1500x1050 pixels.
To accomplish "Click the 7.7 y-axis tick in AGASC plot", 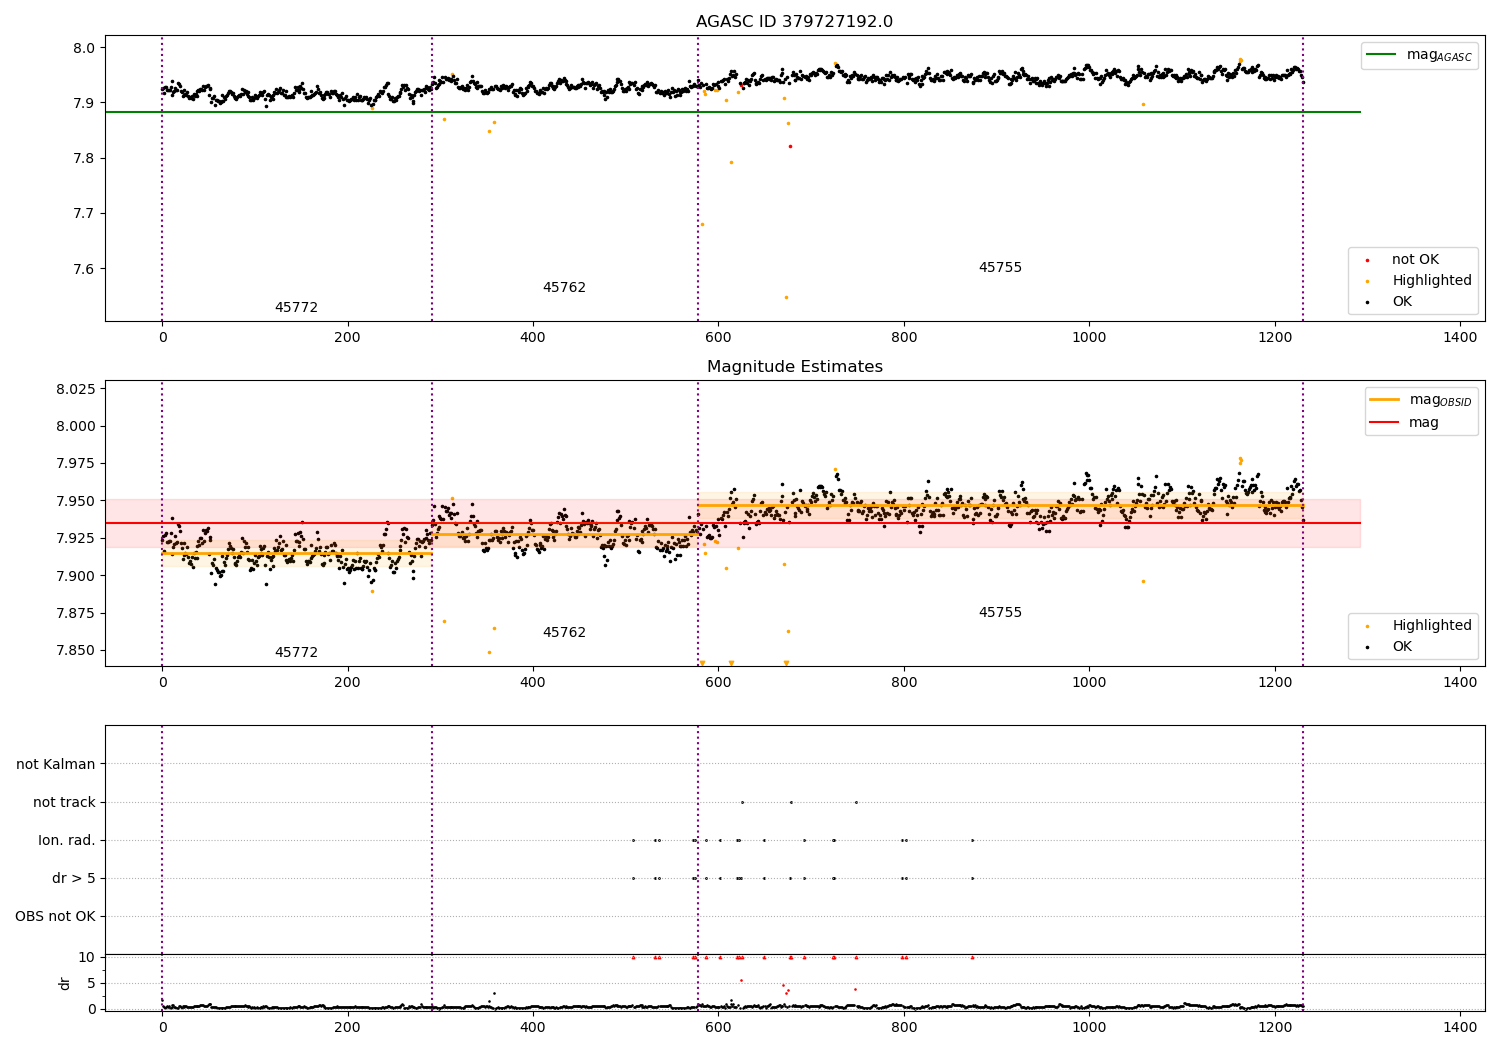I will [85, 214].
